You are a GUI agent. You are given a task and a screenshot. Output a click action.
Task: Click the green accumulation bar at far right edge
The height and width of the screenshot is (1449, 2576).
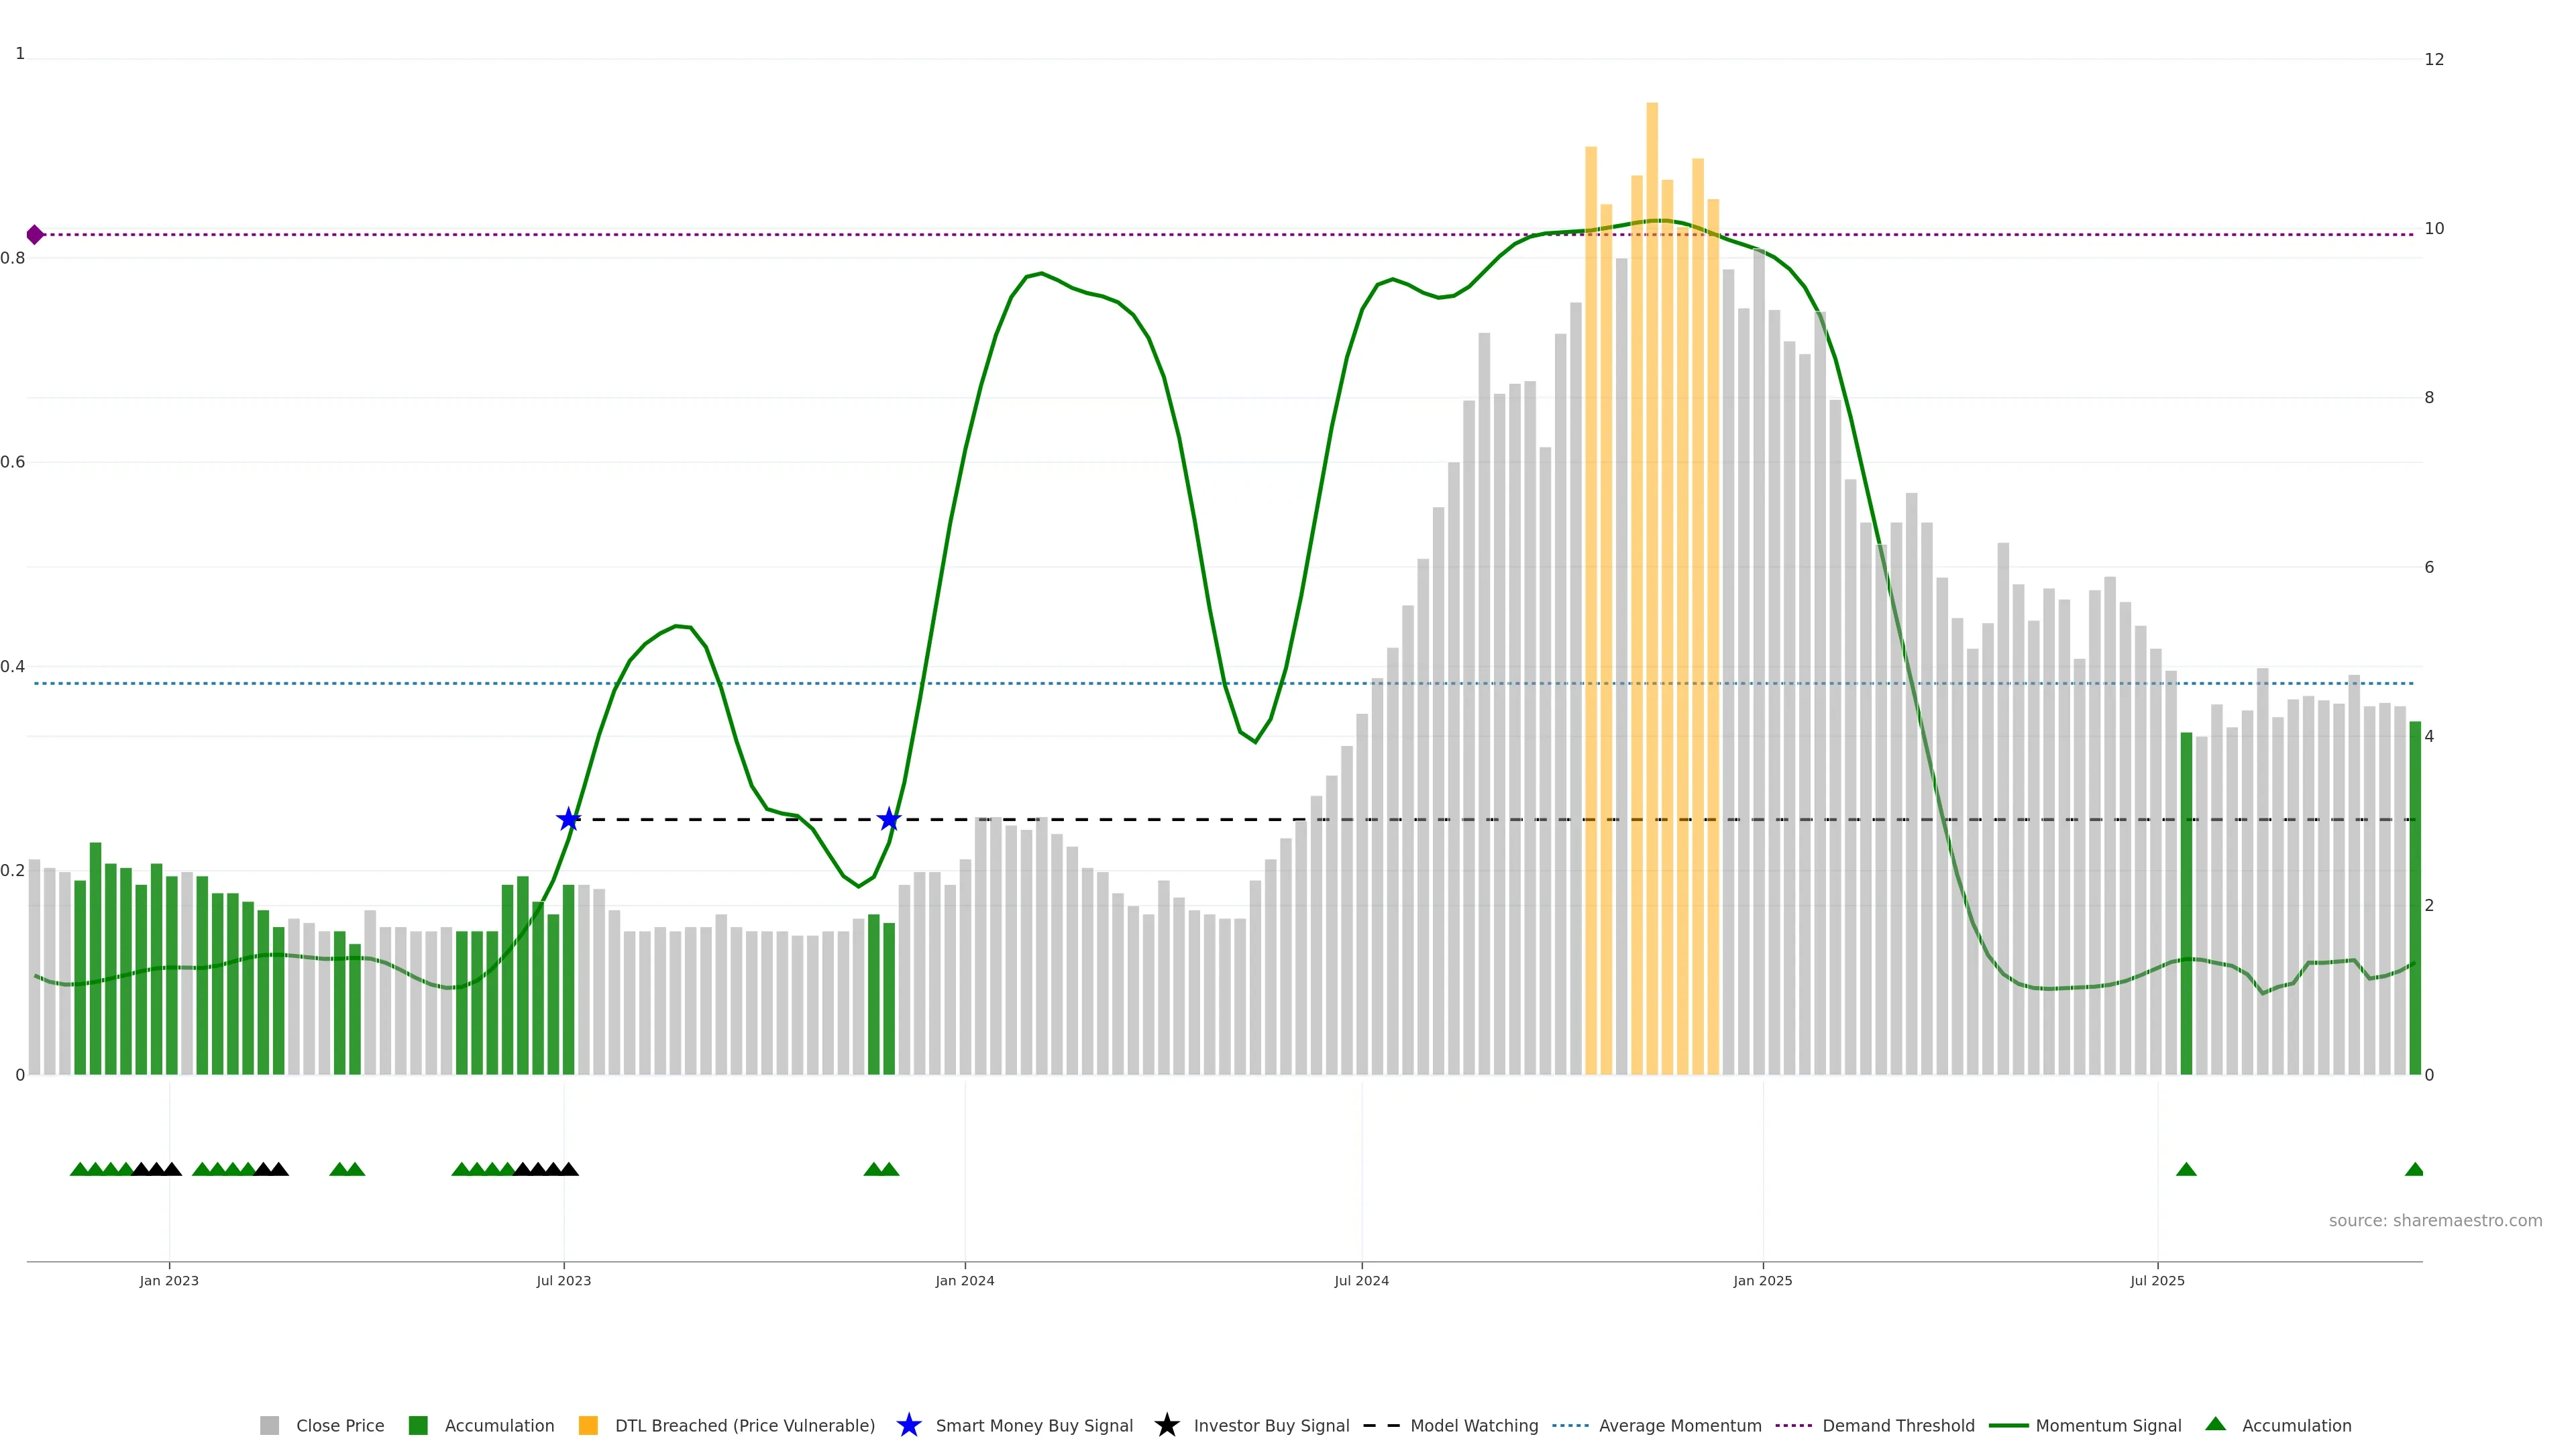[2415, 900]
